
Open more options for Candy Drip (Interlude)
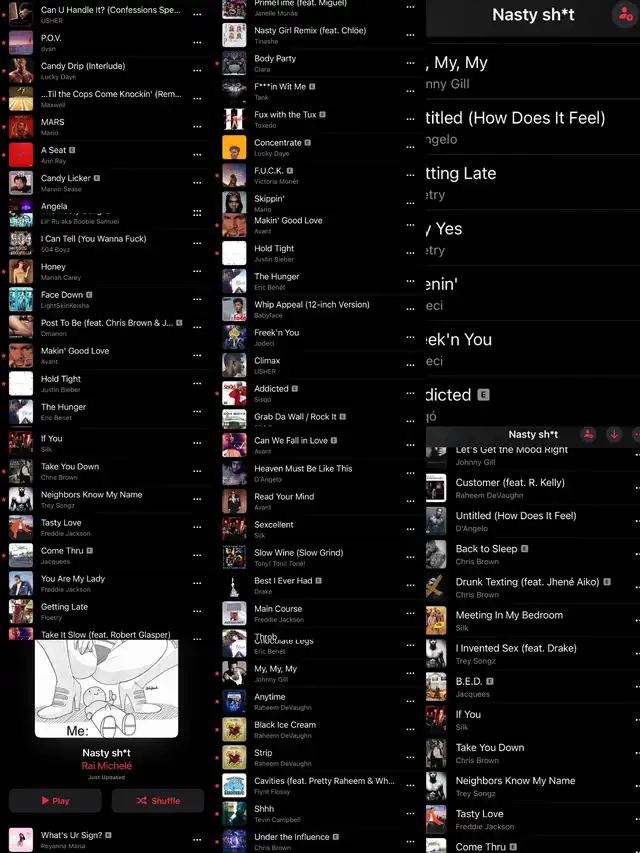197,71
